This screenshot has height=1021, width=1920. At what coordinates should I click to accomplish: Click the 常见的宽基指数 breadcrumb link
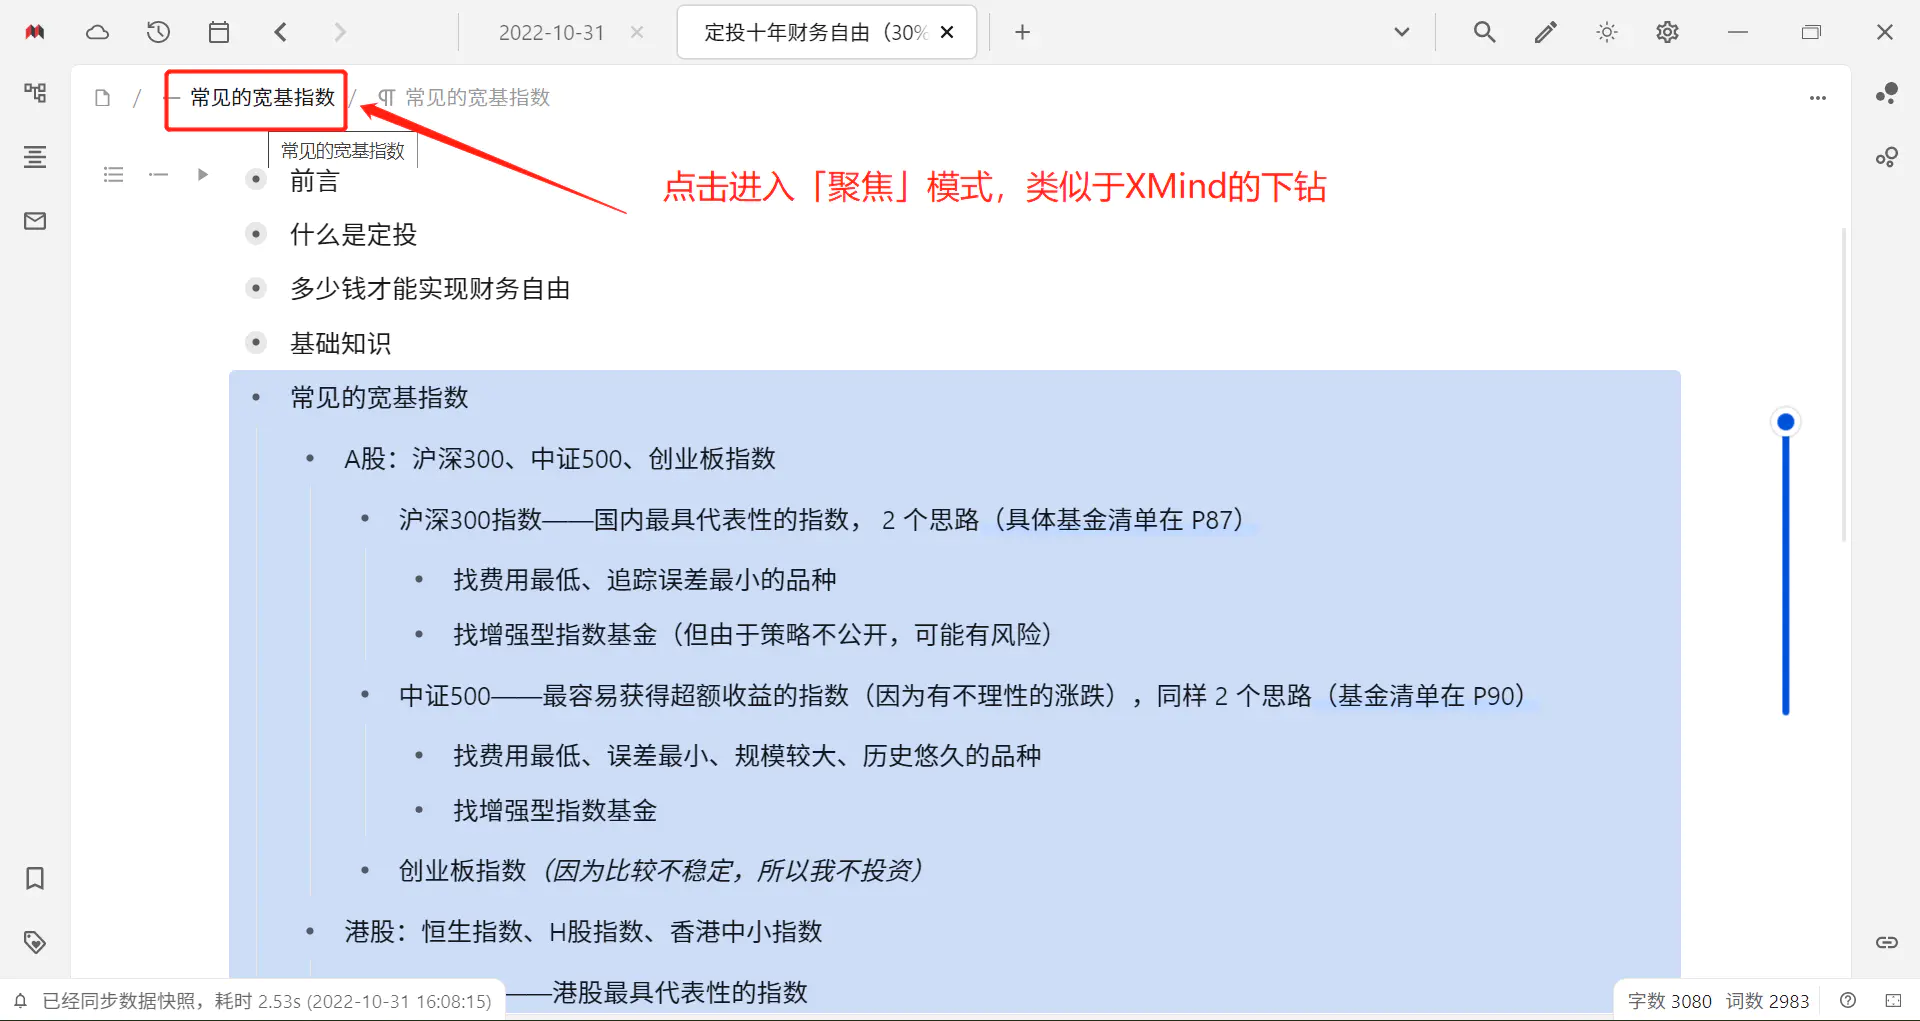261,97
